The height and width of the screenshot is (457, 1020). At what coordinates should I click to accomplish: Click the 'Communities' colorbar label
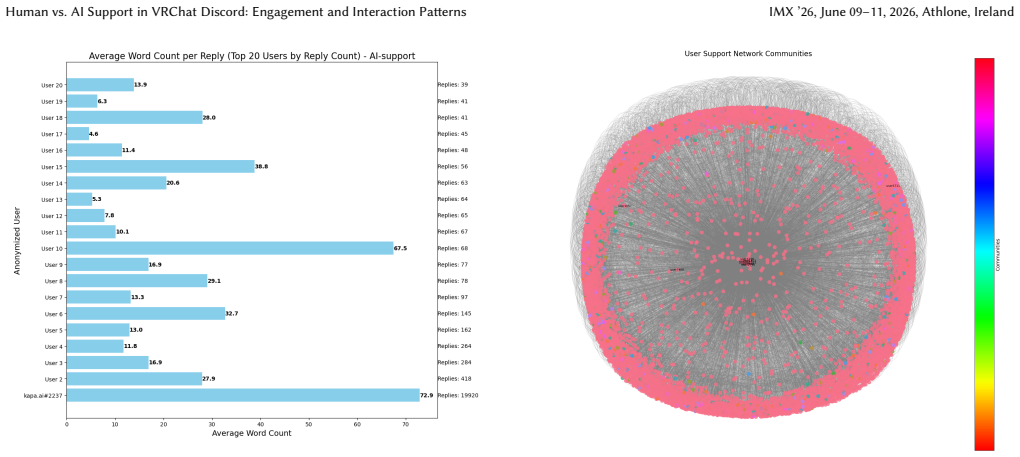999,254
